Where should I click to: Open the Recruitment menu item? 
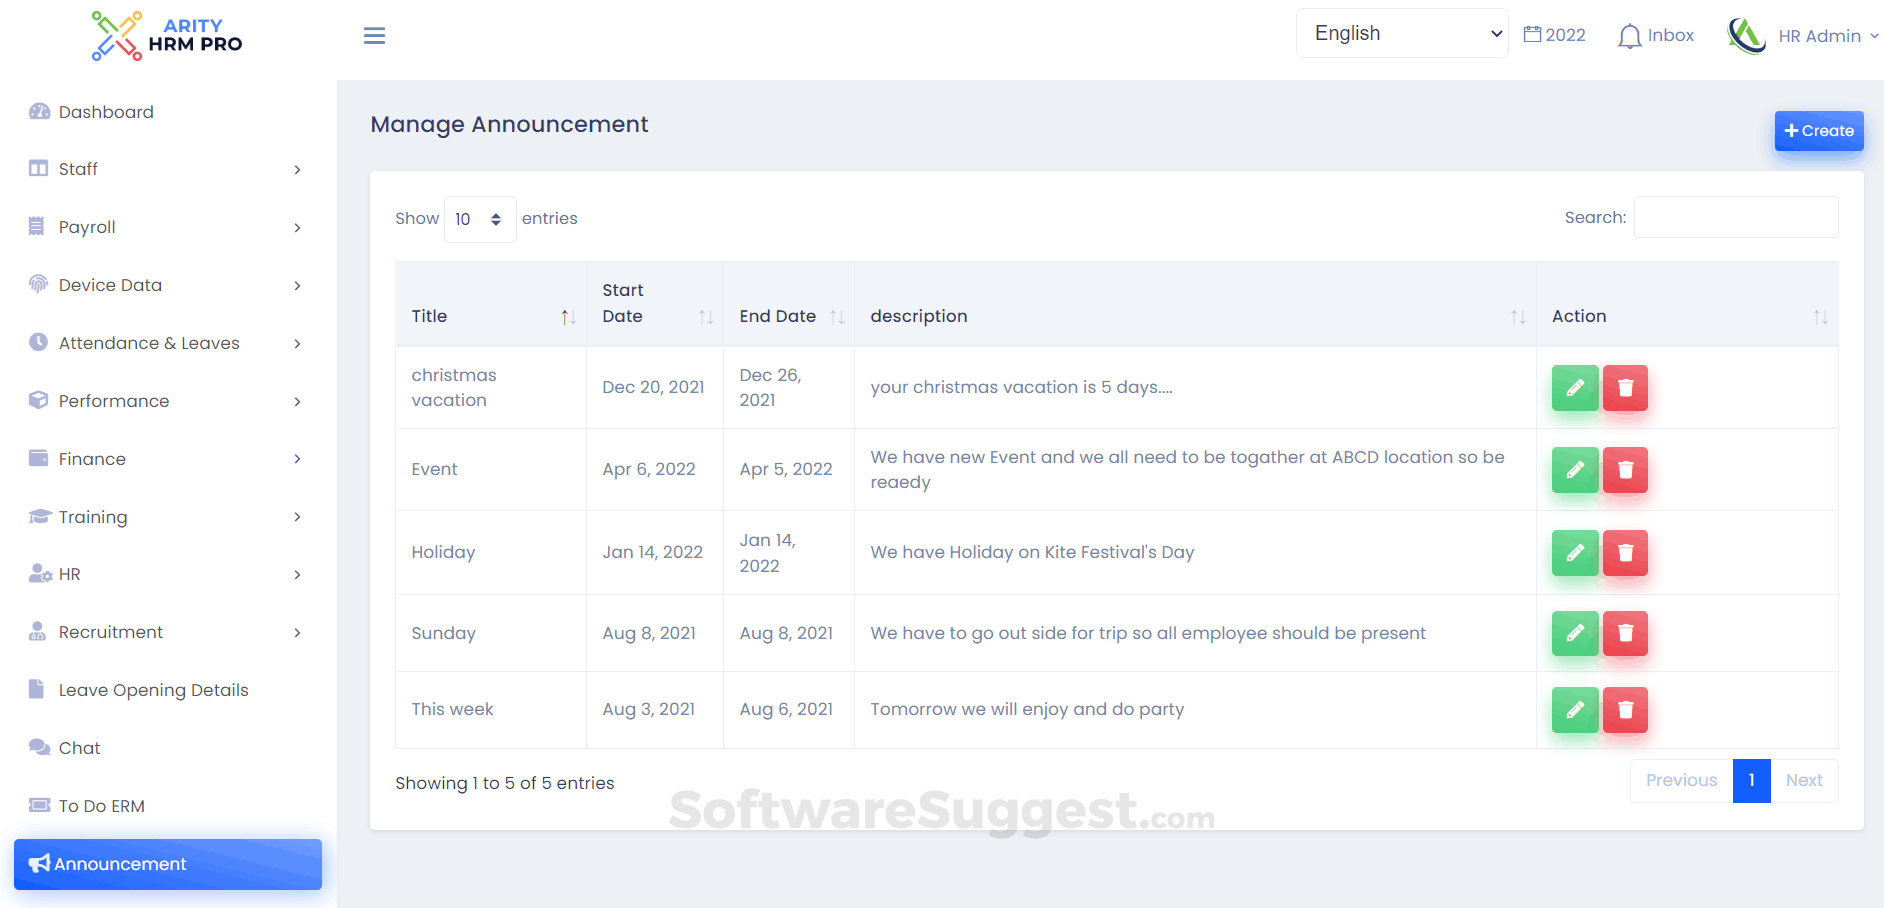click(110, 631)
